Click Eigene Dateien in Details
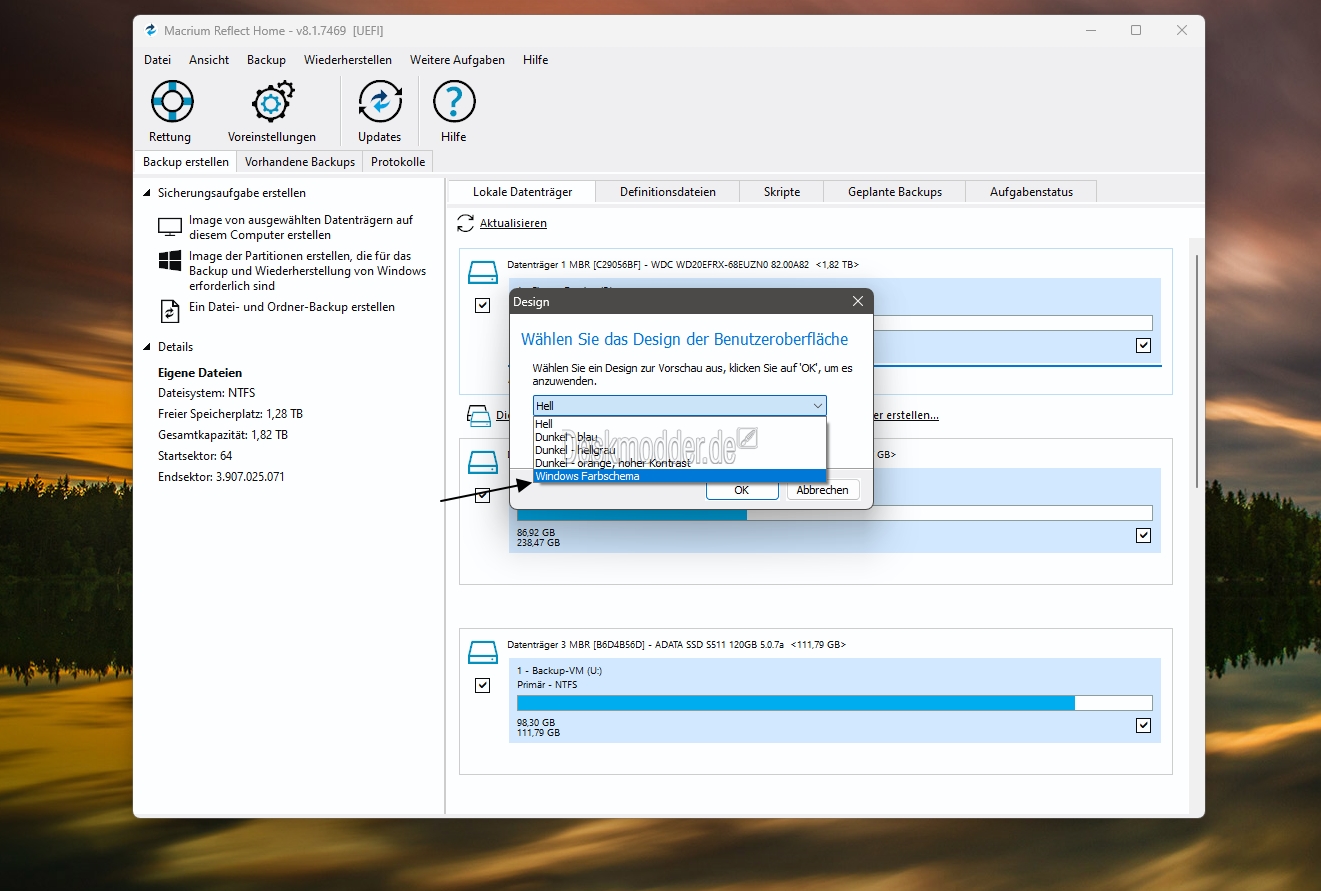 200,373
